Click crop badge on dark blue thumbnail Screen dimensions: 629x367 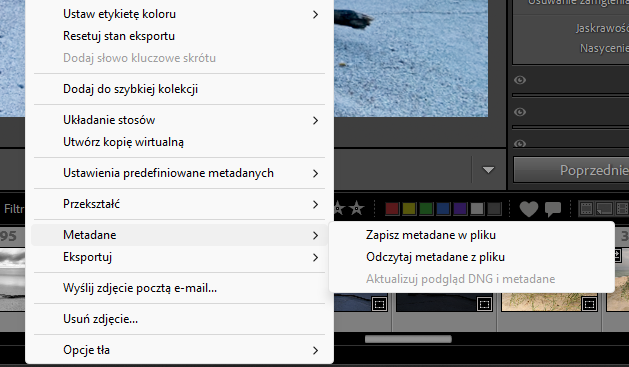click(379, 304)
